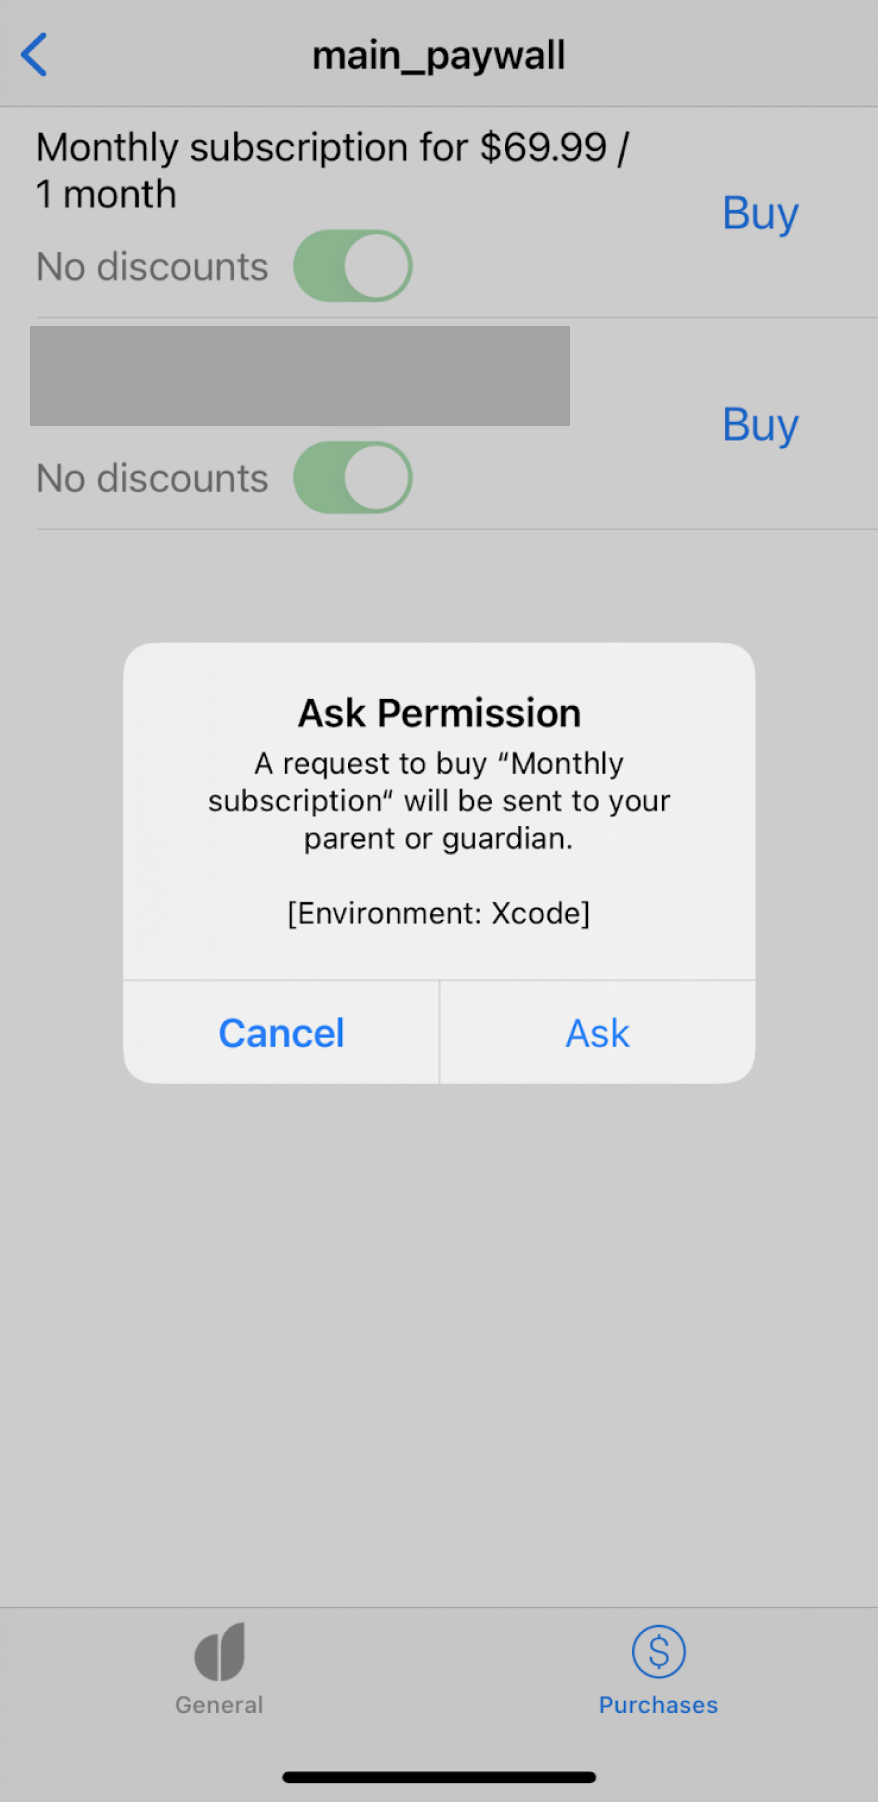Tap the Purchases dollar sign icon
Screen dimensions: 878x1802
(658, 1652)
